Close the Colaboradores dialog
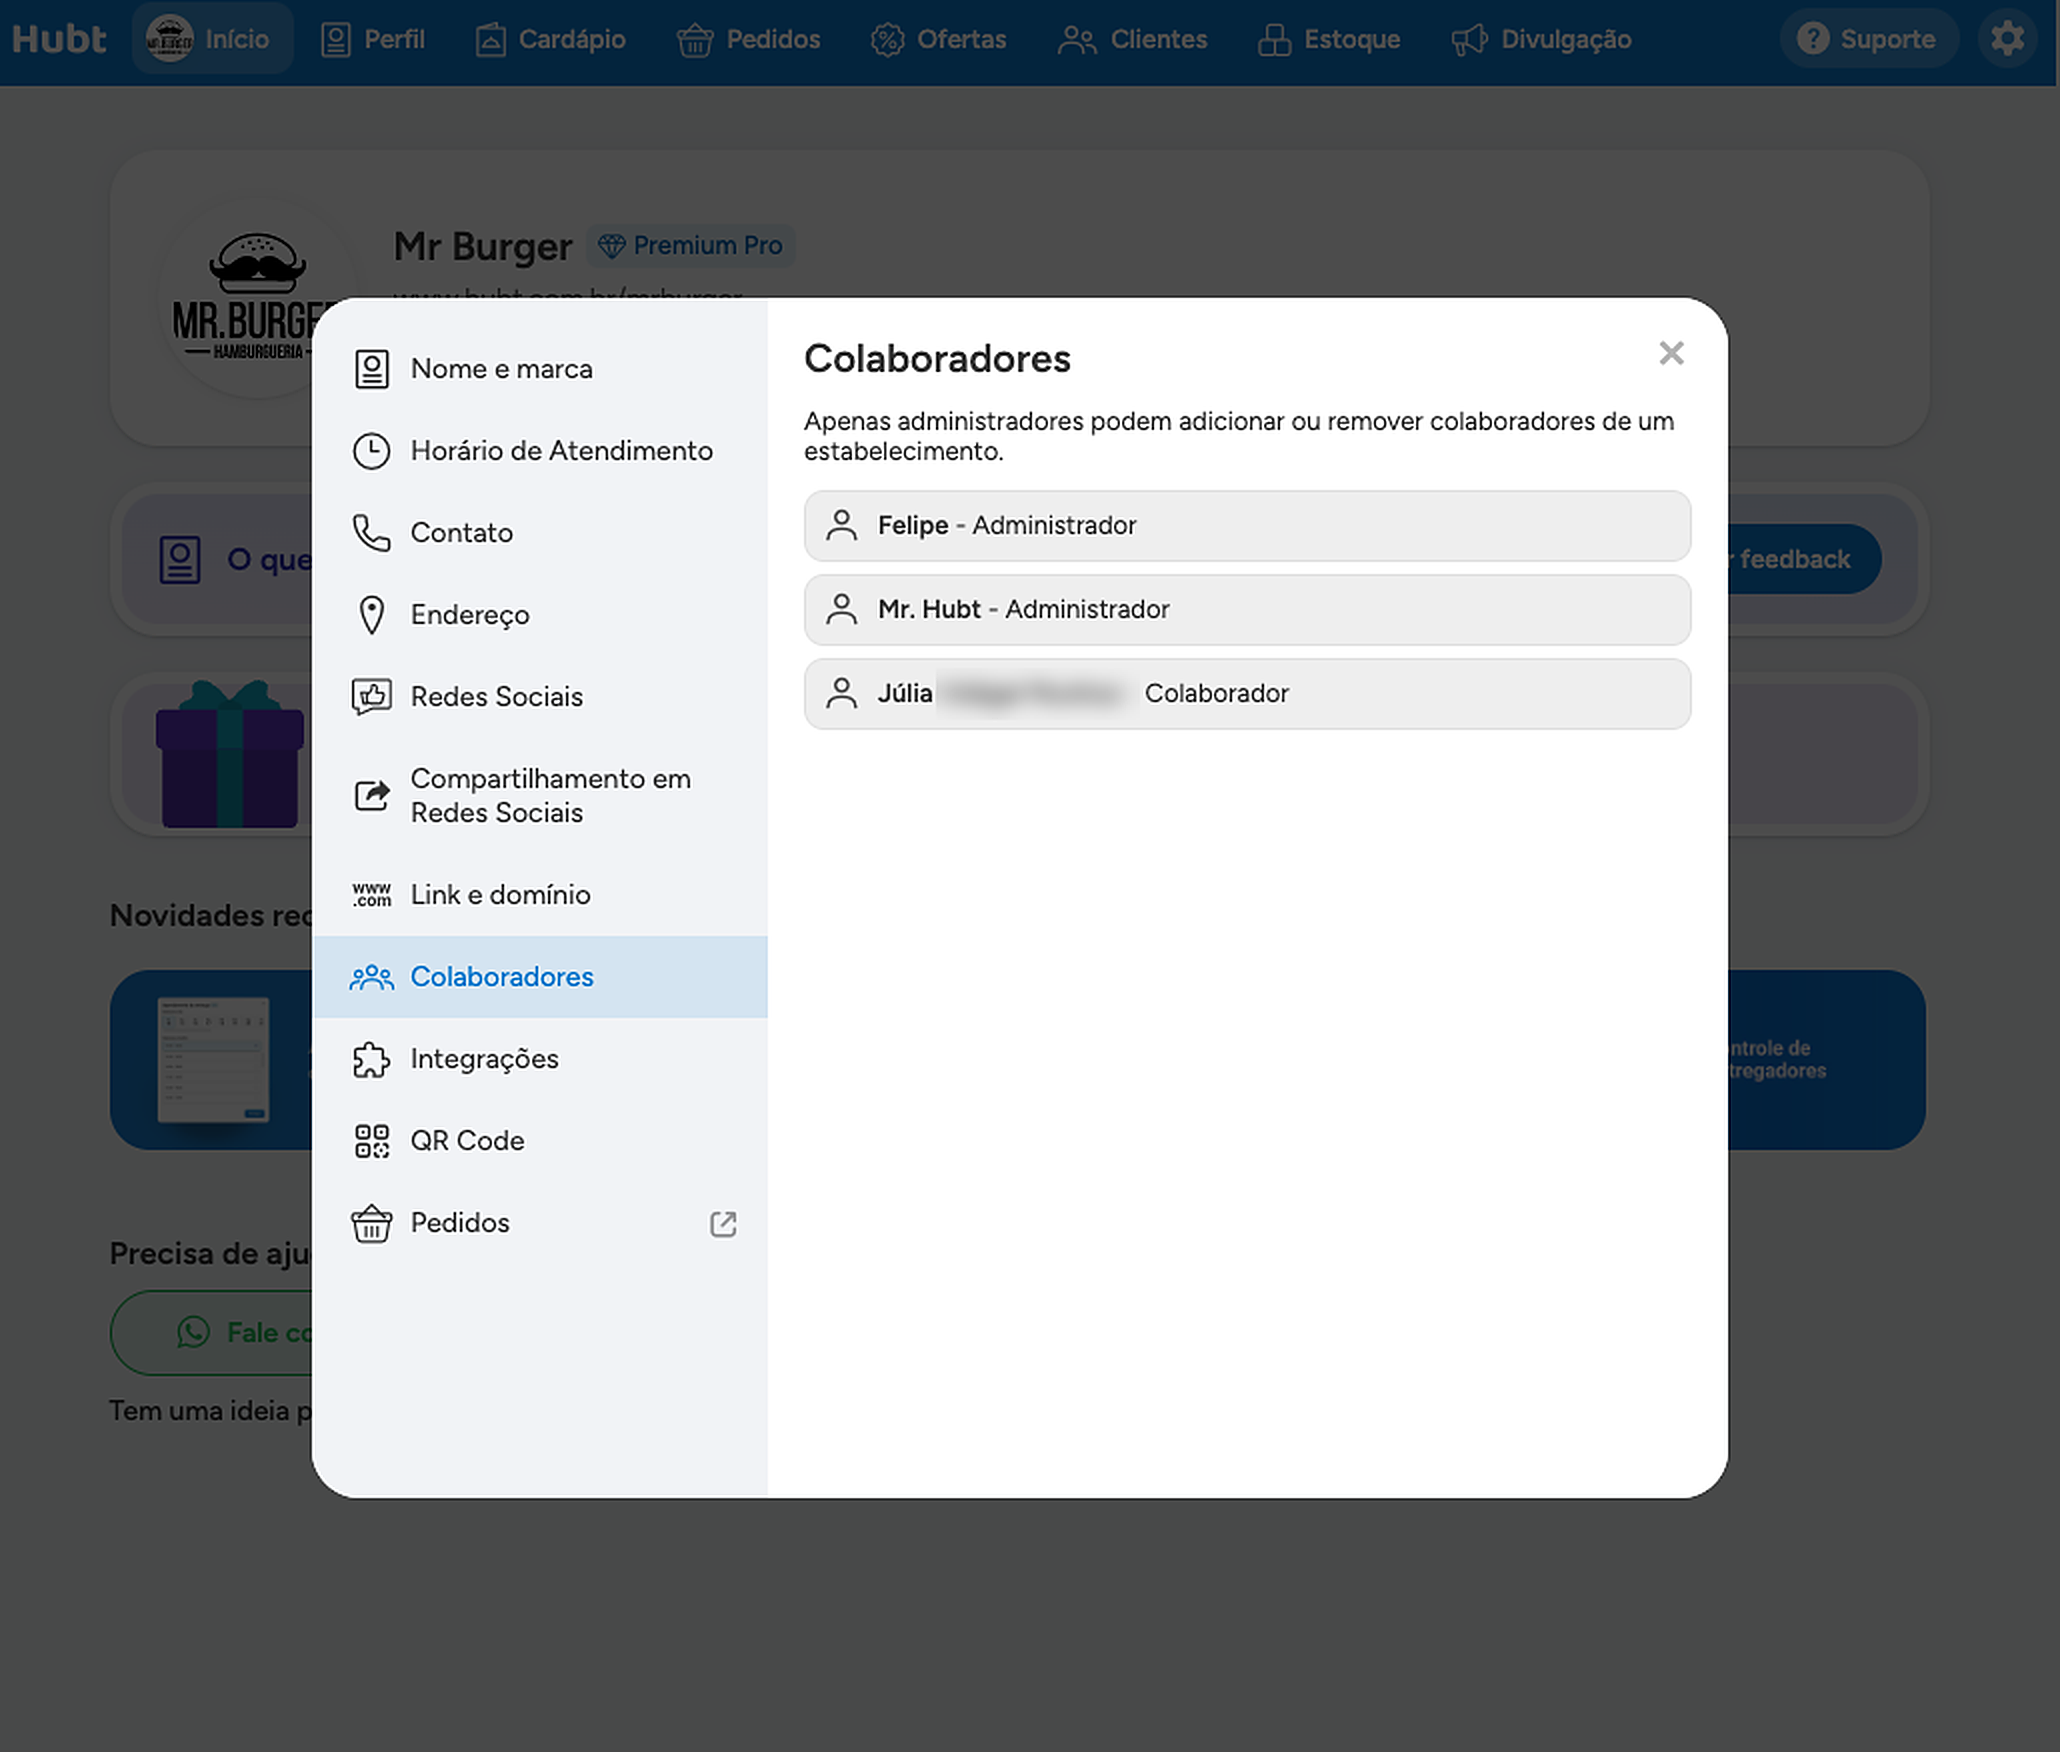The width and height of the screenshot is (2060, 1752). [x=1671, y=353]
